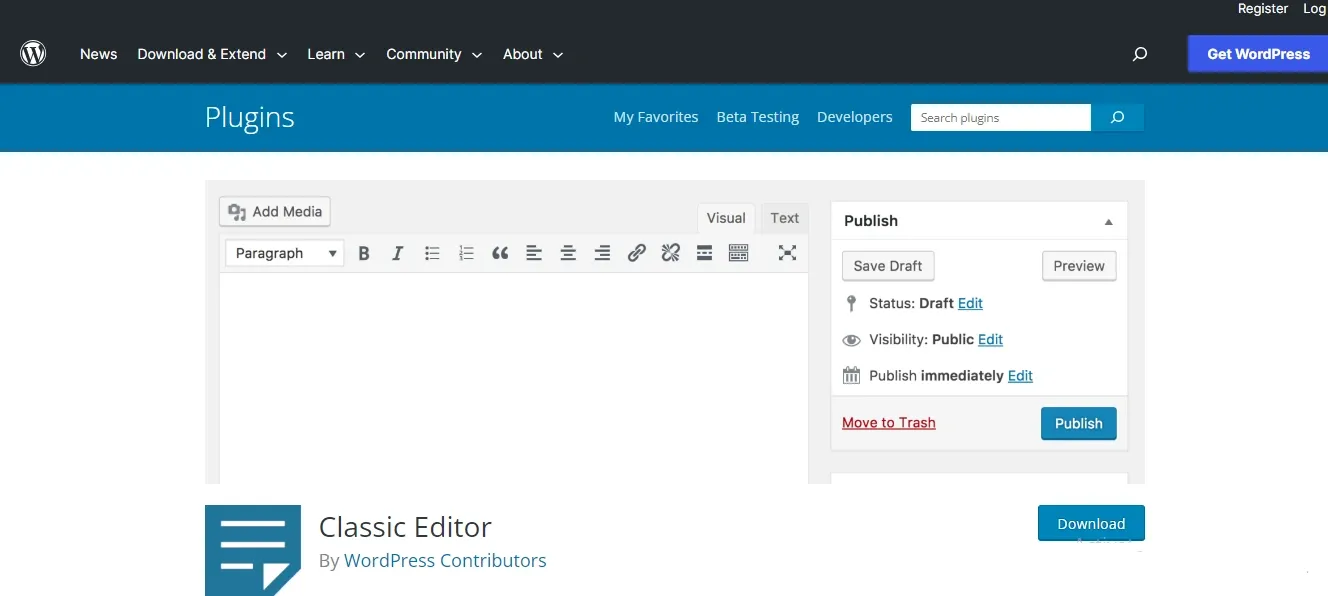This screenshot has width=1328, height=596.
Task: Click the Status pin icon
Action: pyautogui.click(x=851, y=303)
